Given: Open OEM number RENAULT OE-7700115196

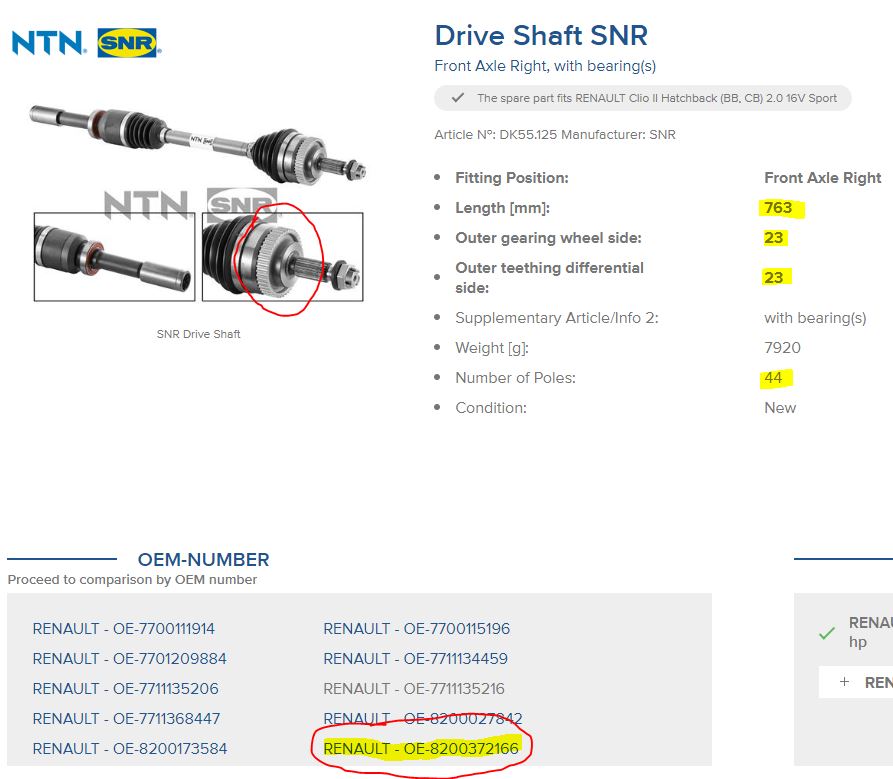Looking at the screenshot, I should click(x=417, y=629).
